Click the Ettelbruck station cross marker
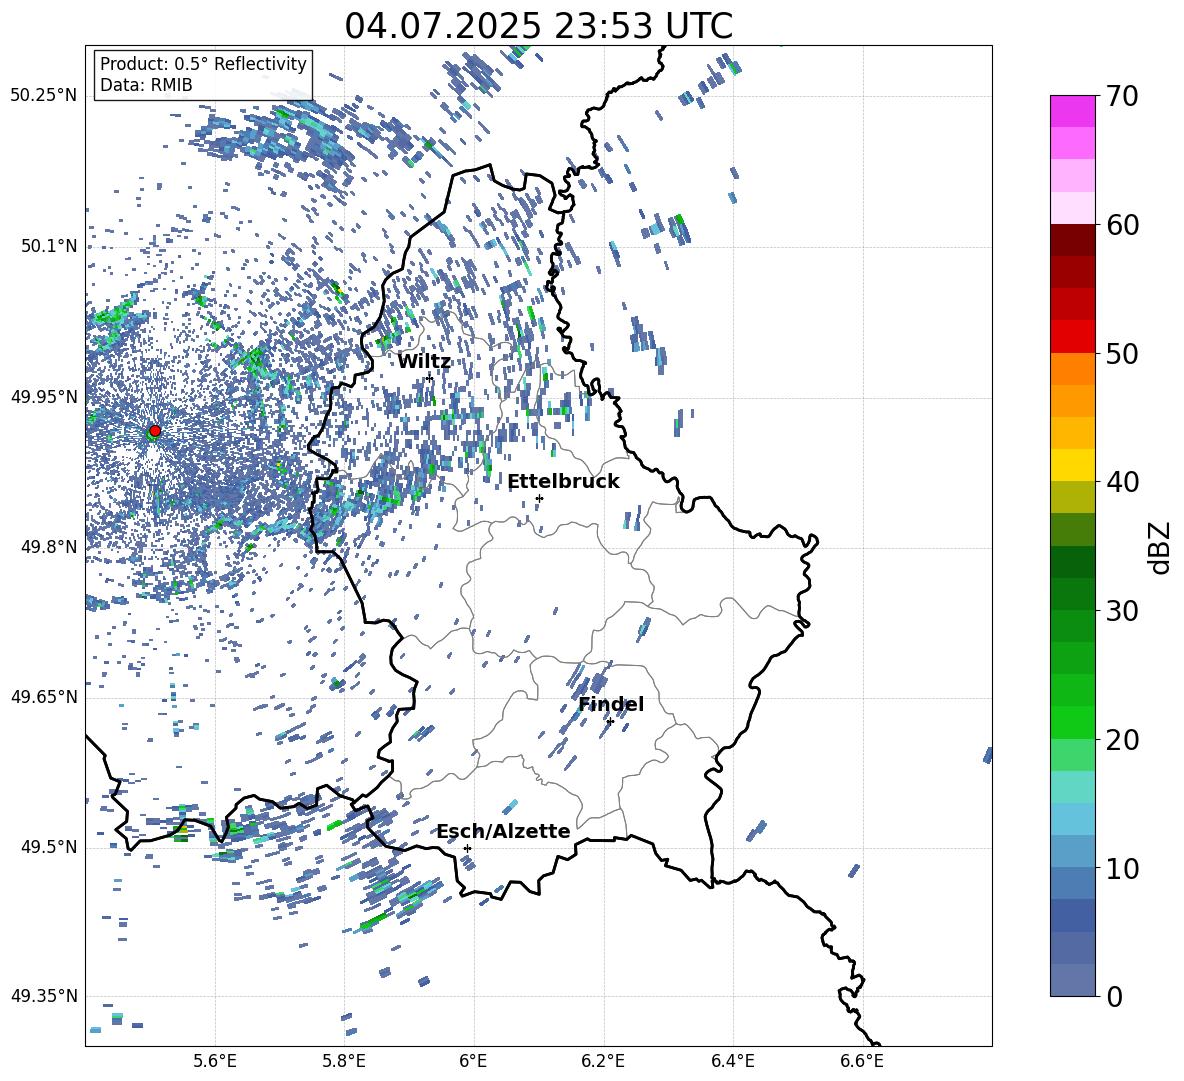This screenshot has height=1081, width=1184. pyautogui.click(x=539, y=498)
